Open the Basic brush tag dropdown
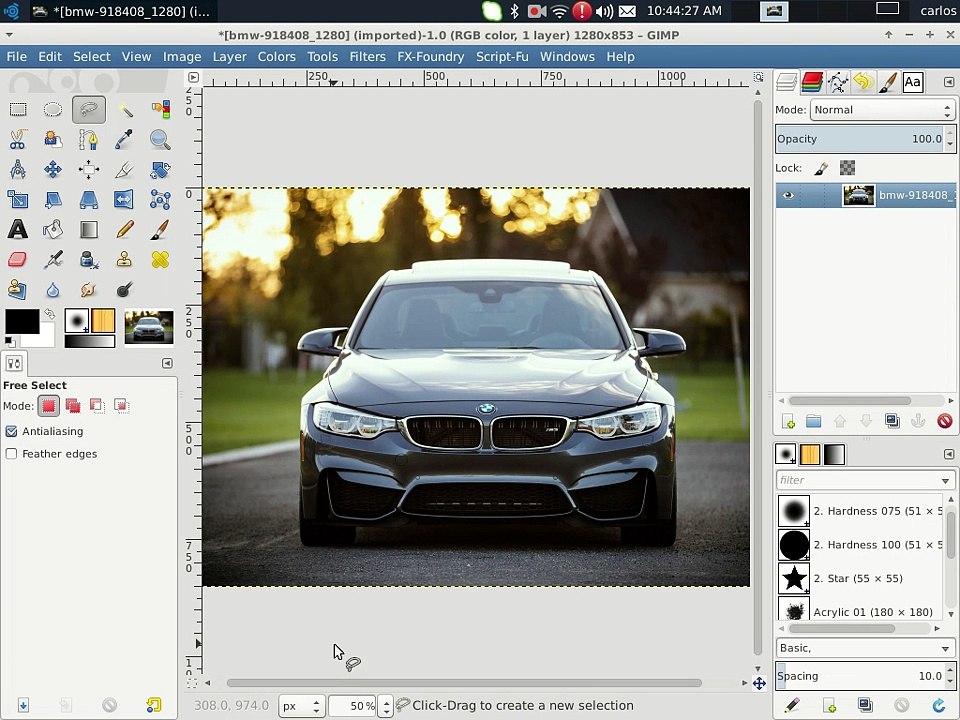Image resolution: width=960 pixels, height=720 pixels. pos(865,648)
